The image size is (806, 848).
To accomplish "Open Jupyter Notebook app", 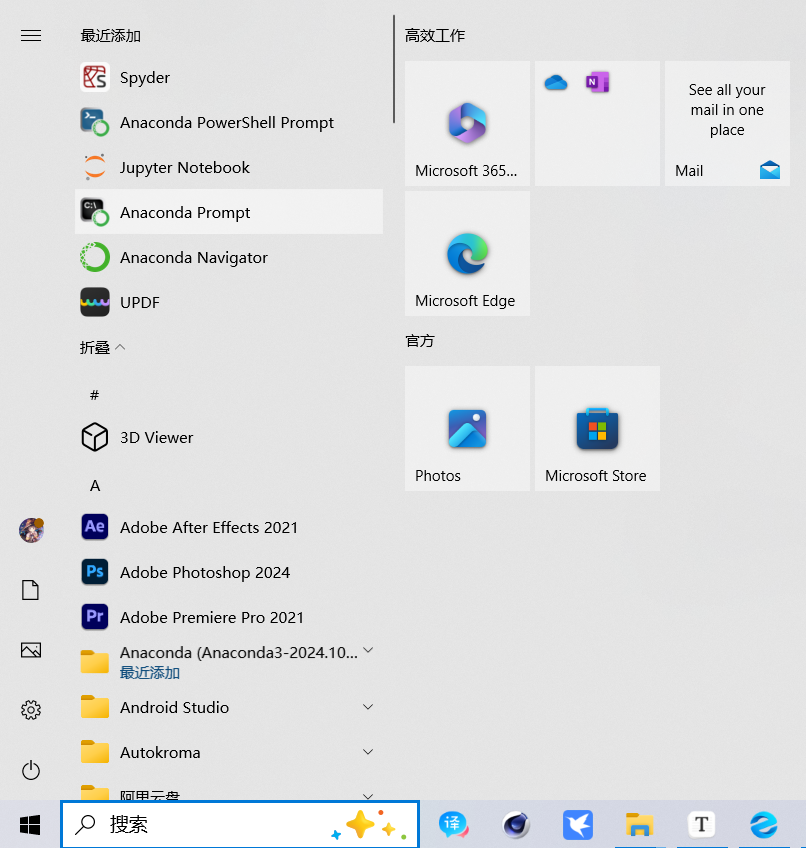I will coord(229,167).
